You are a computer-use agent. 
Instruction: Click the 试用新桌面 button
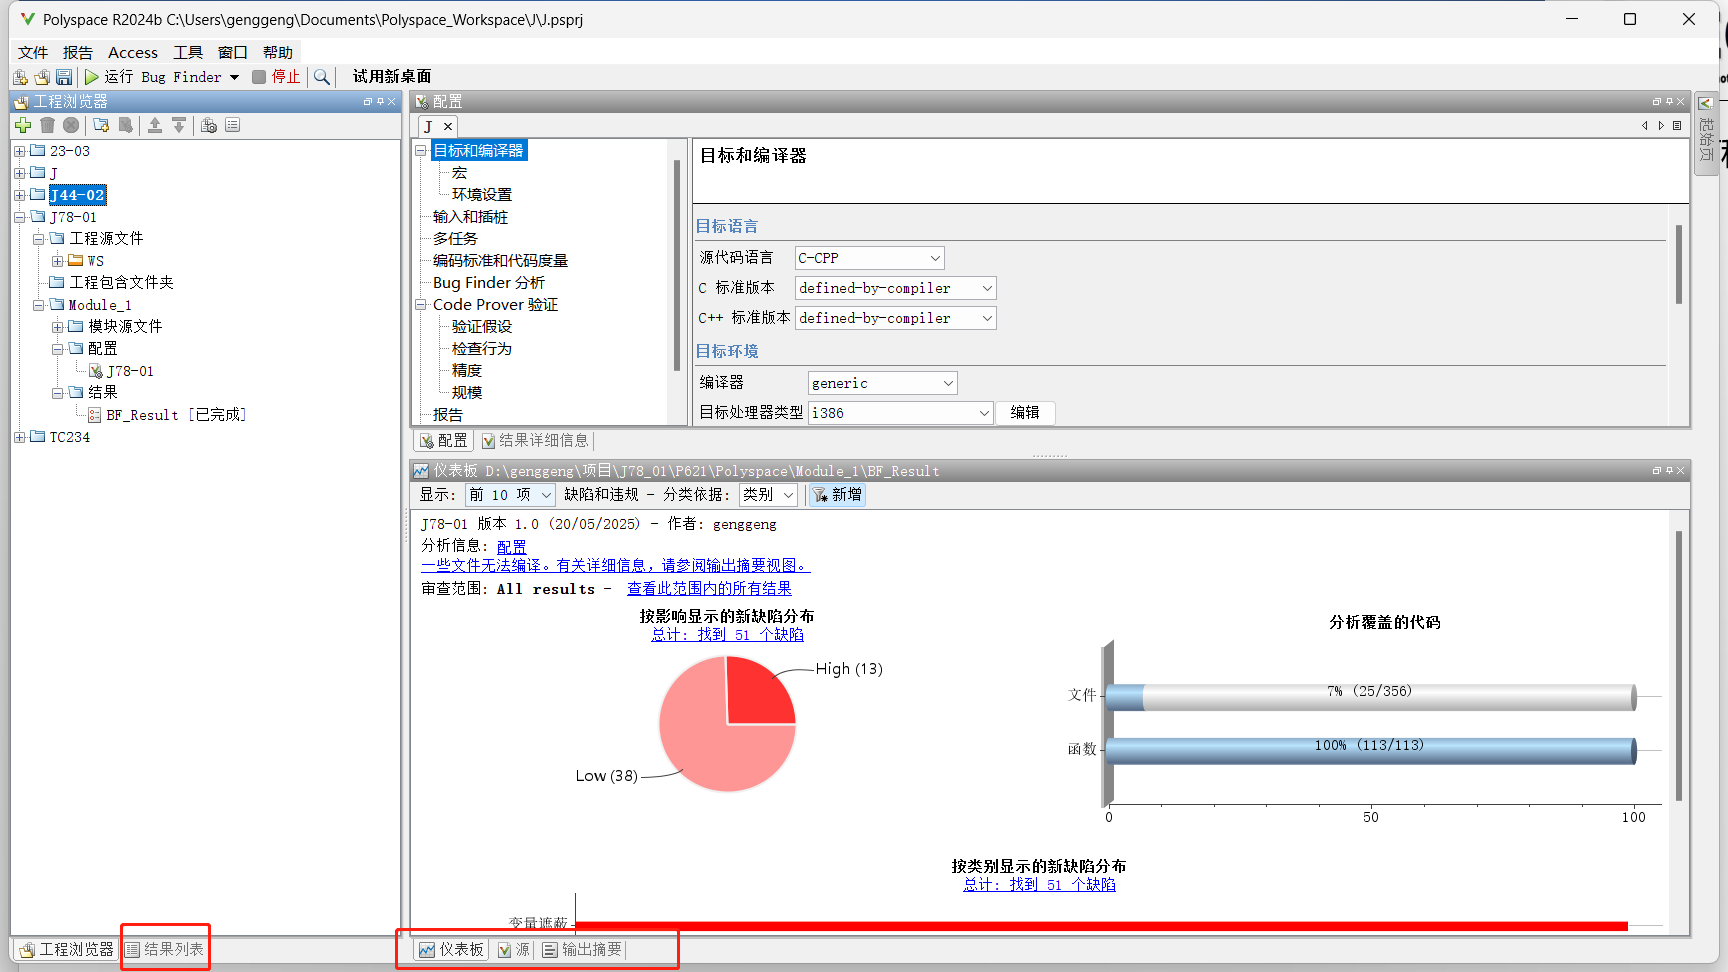click(392, 77)
